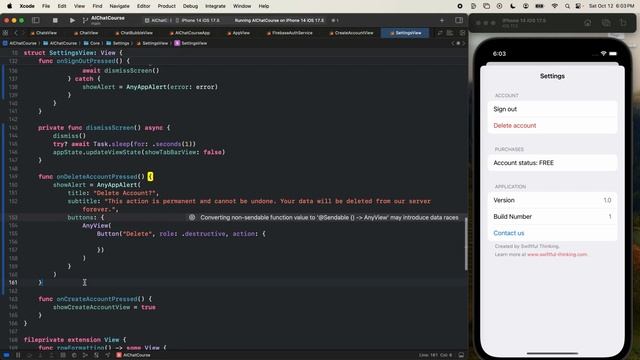Screen dimensions: 640x360
Task: Open the adjust editor options icon
Action: (449, 33)
